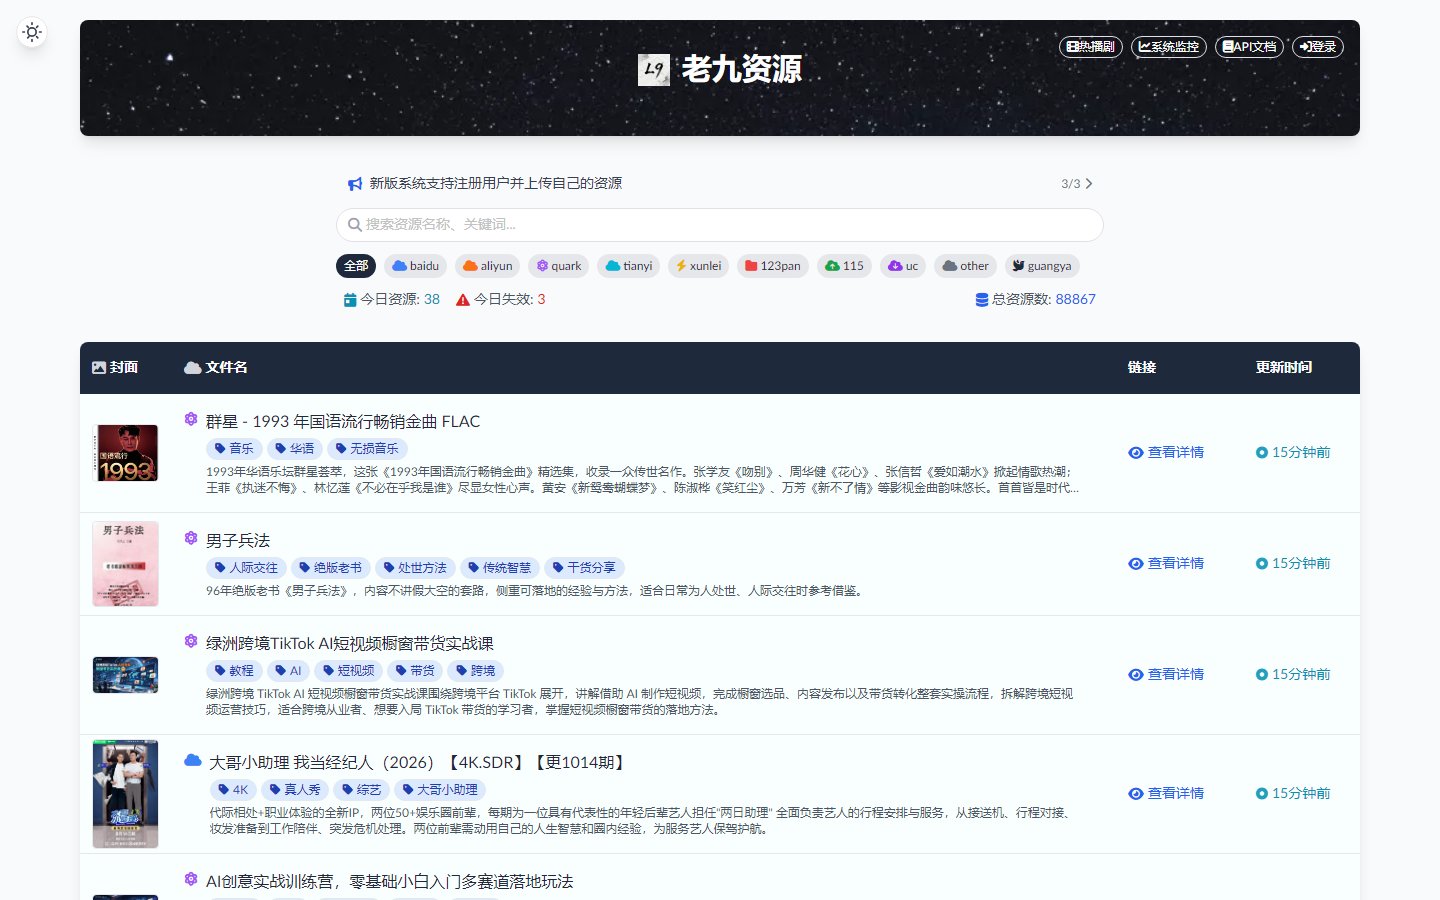Viewport: 1440px width, 900px height.
Task: Click the 总资源数 database icon
Action: [x=982, y=300]
